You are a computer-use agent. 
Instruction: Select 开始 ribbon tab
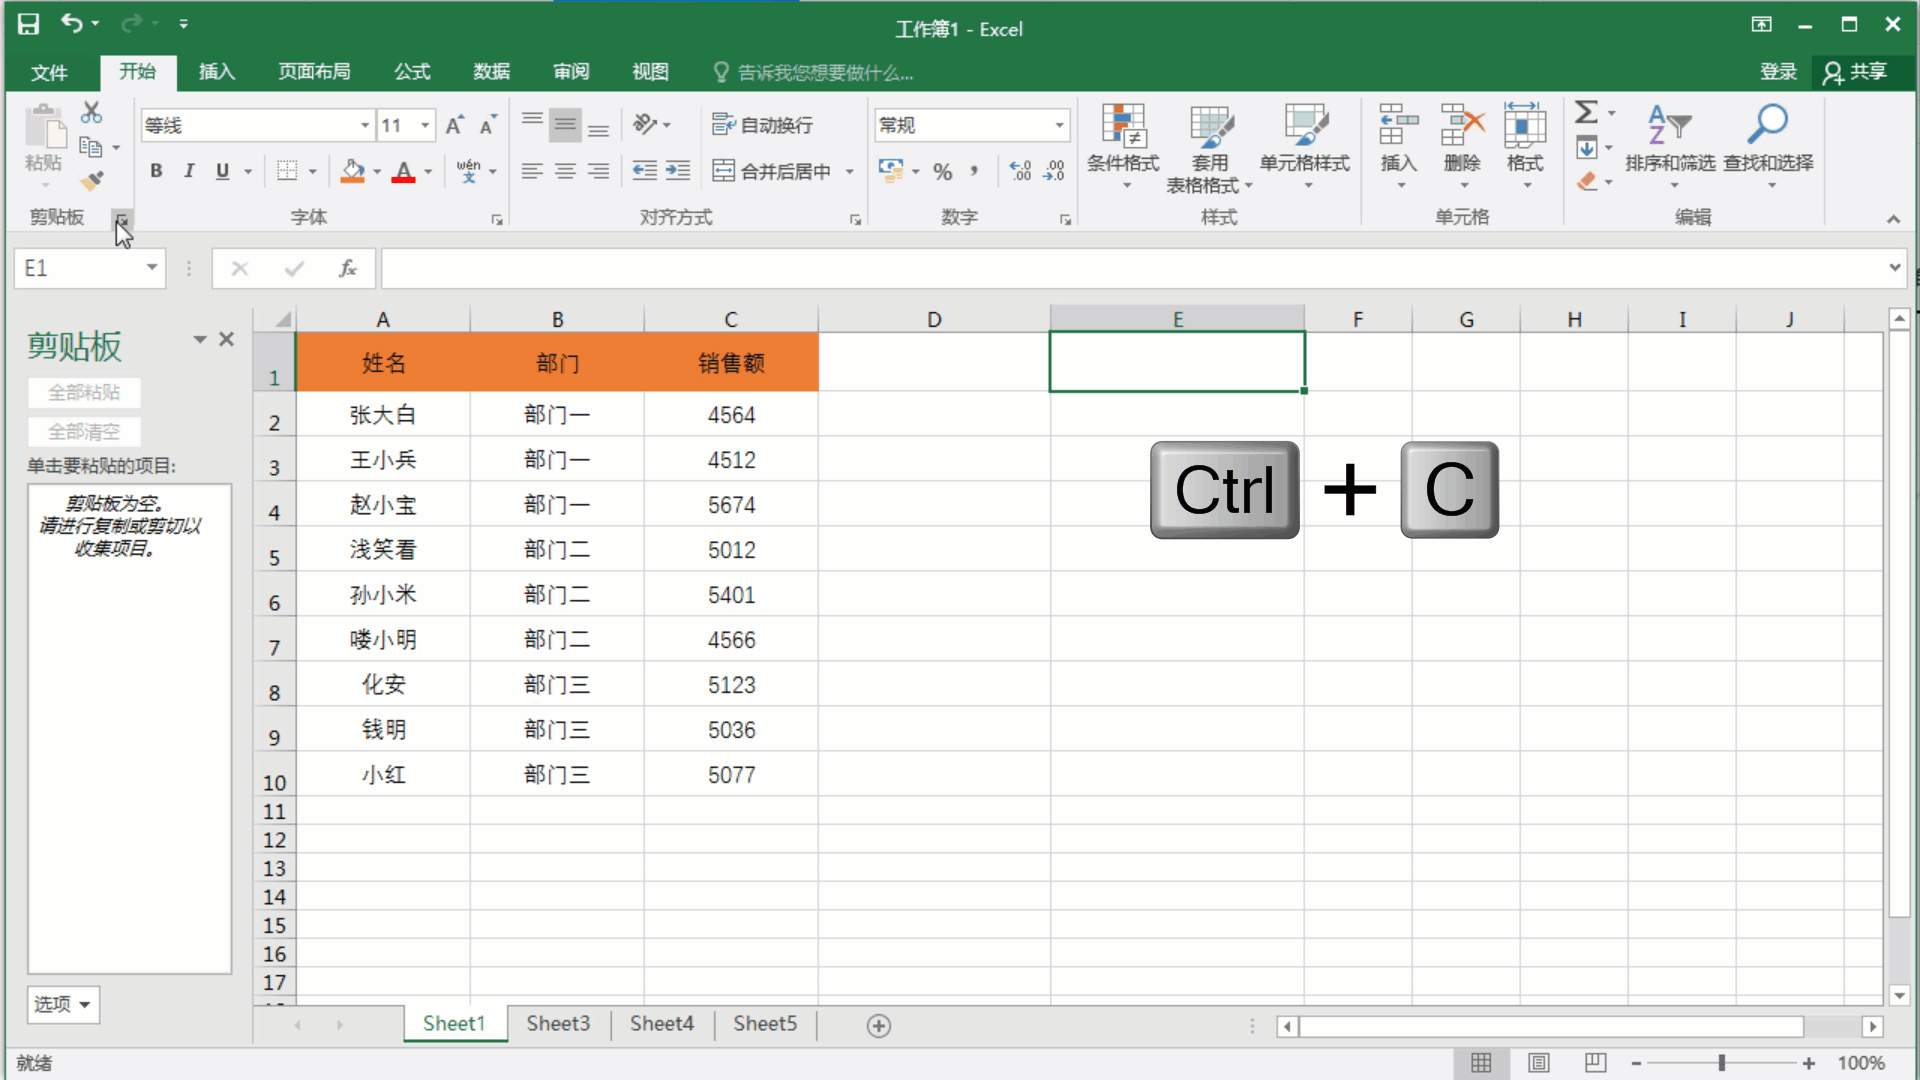[137, 71]
